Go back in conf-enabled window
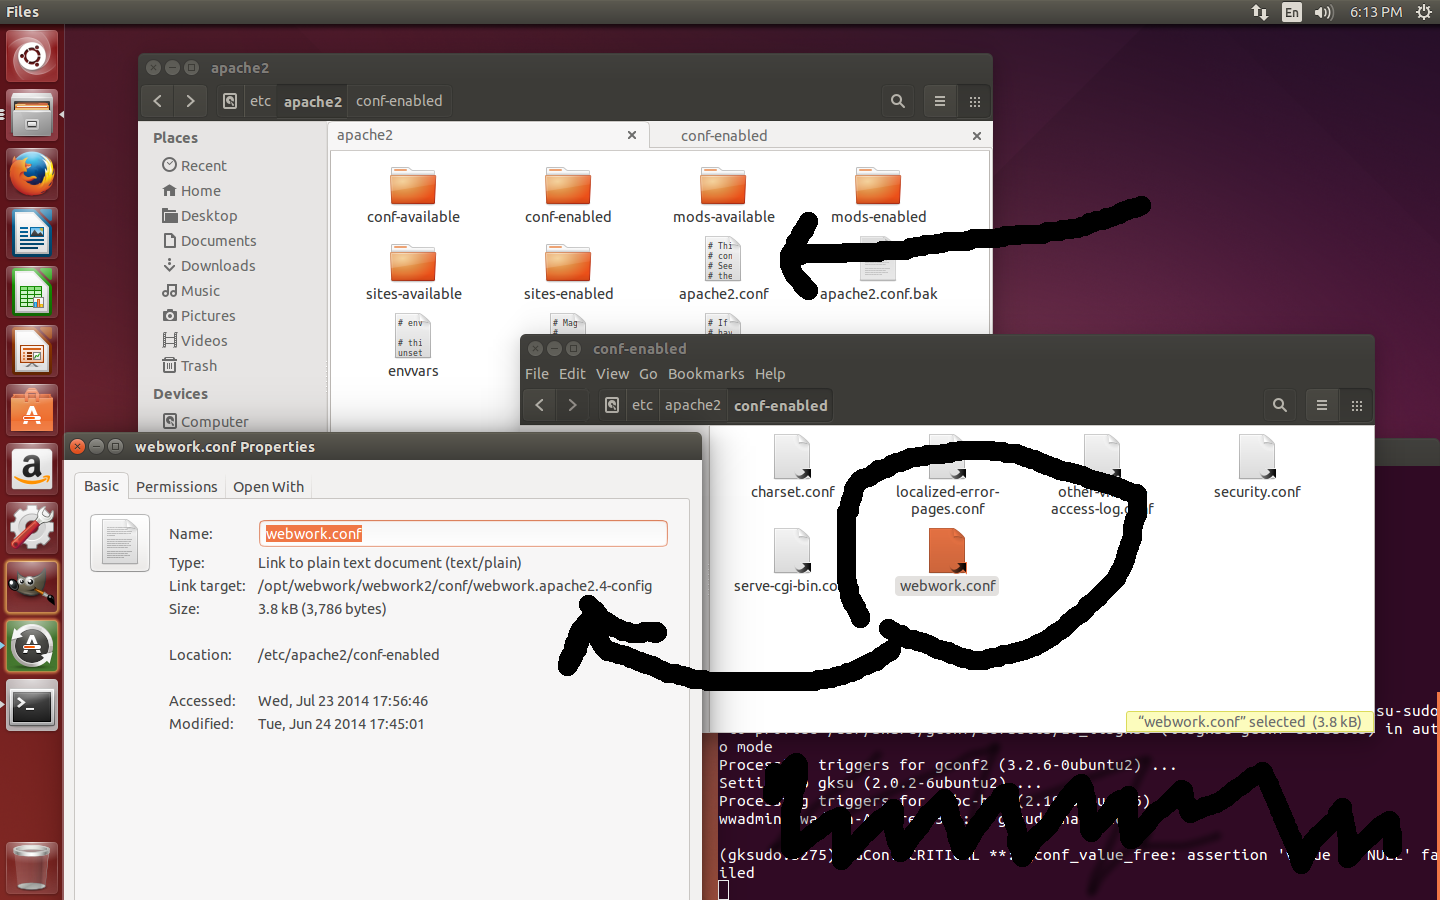The image size is (1440, 900). [x=540, y=405]
